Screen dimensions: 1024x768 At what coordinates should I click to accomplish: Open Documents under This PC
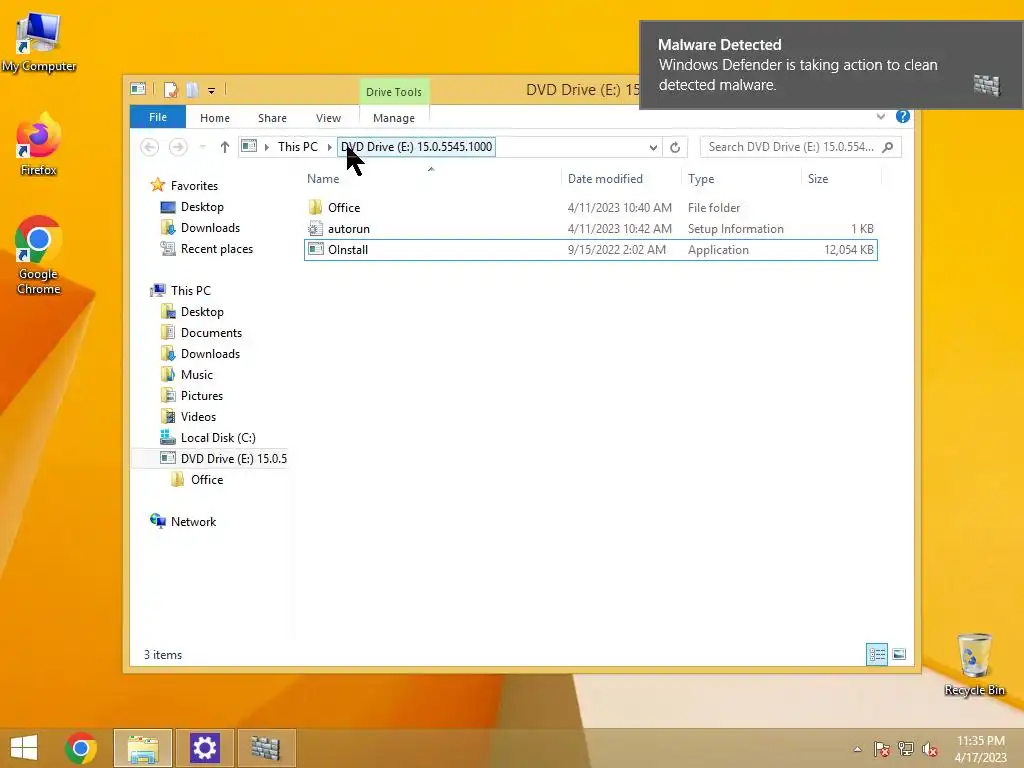pos(211,333)
